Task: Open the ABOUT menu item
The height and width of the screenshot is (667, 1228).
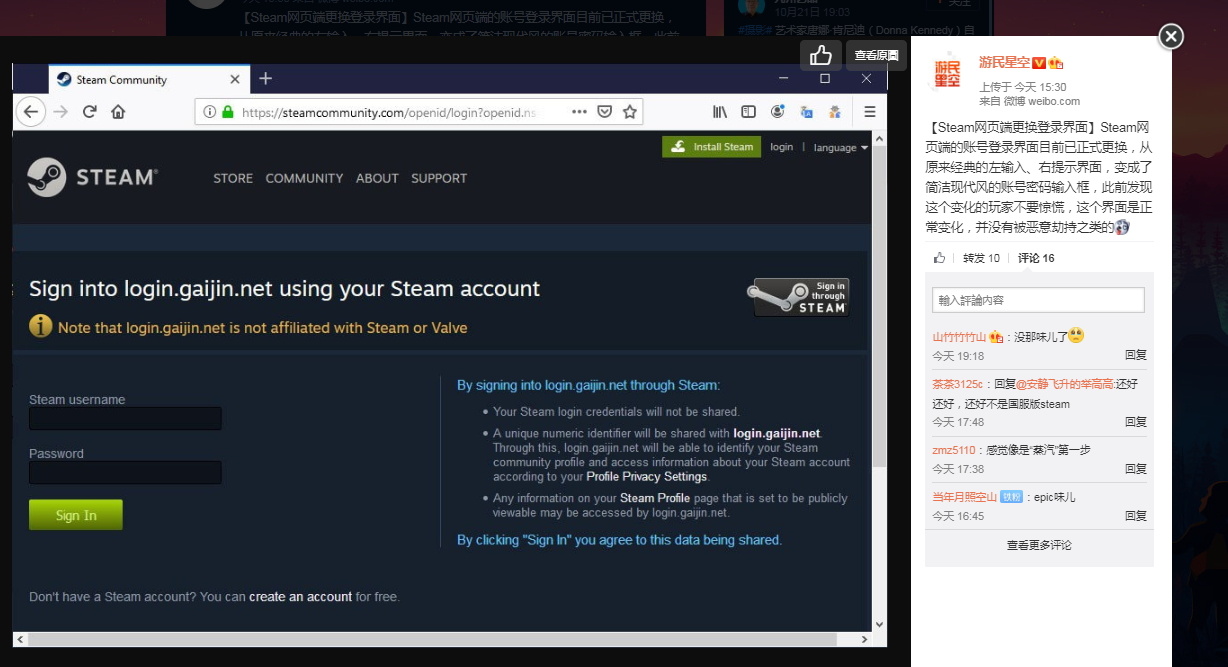Action: tap(377, 178)
